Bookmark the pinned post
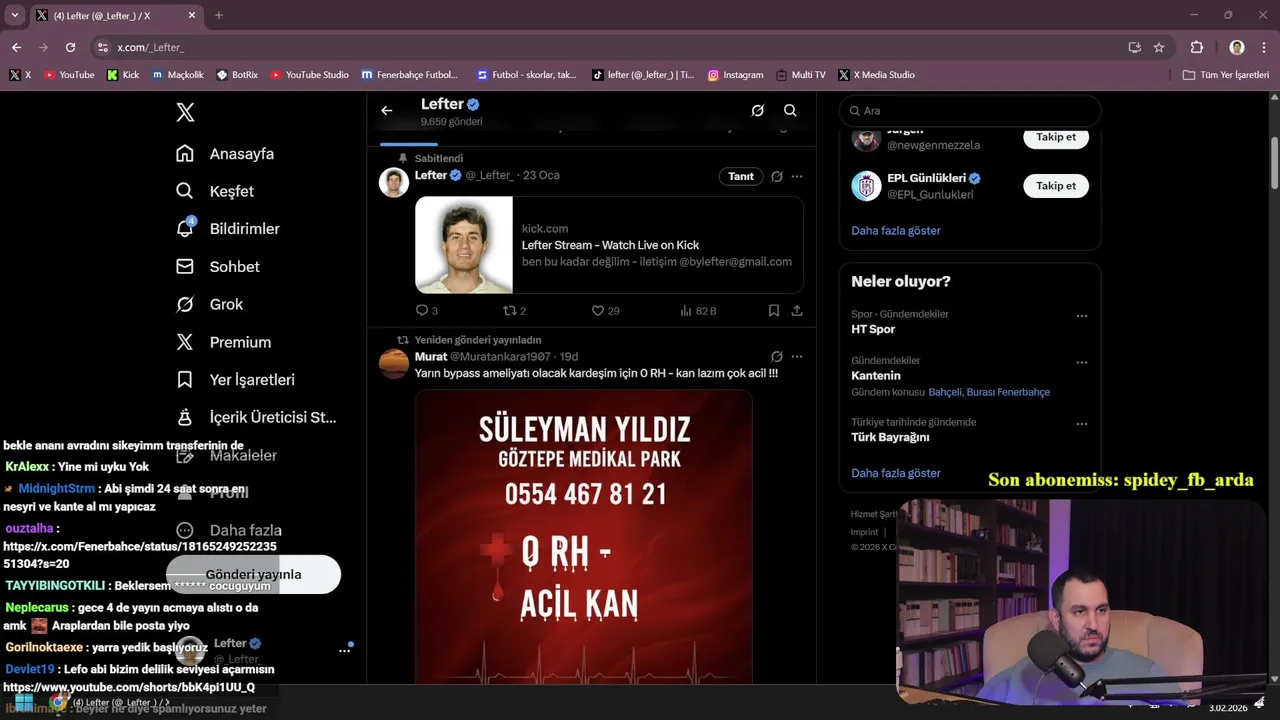1280x720 pixels. (774, 311)
